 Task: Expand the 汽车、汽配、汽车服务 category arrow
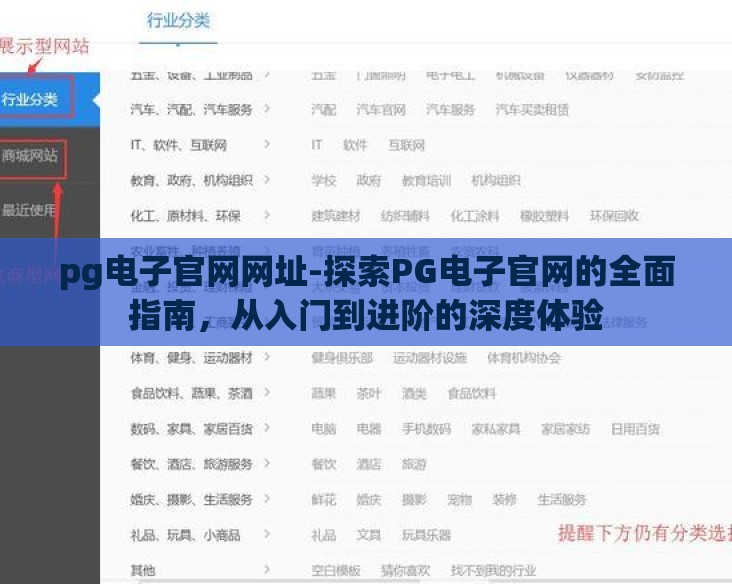pyautogui.click(x=267, y=109)
